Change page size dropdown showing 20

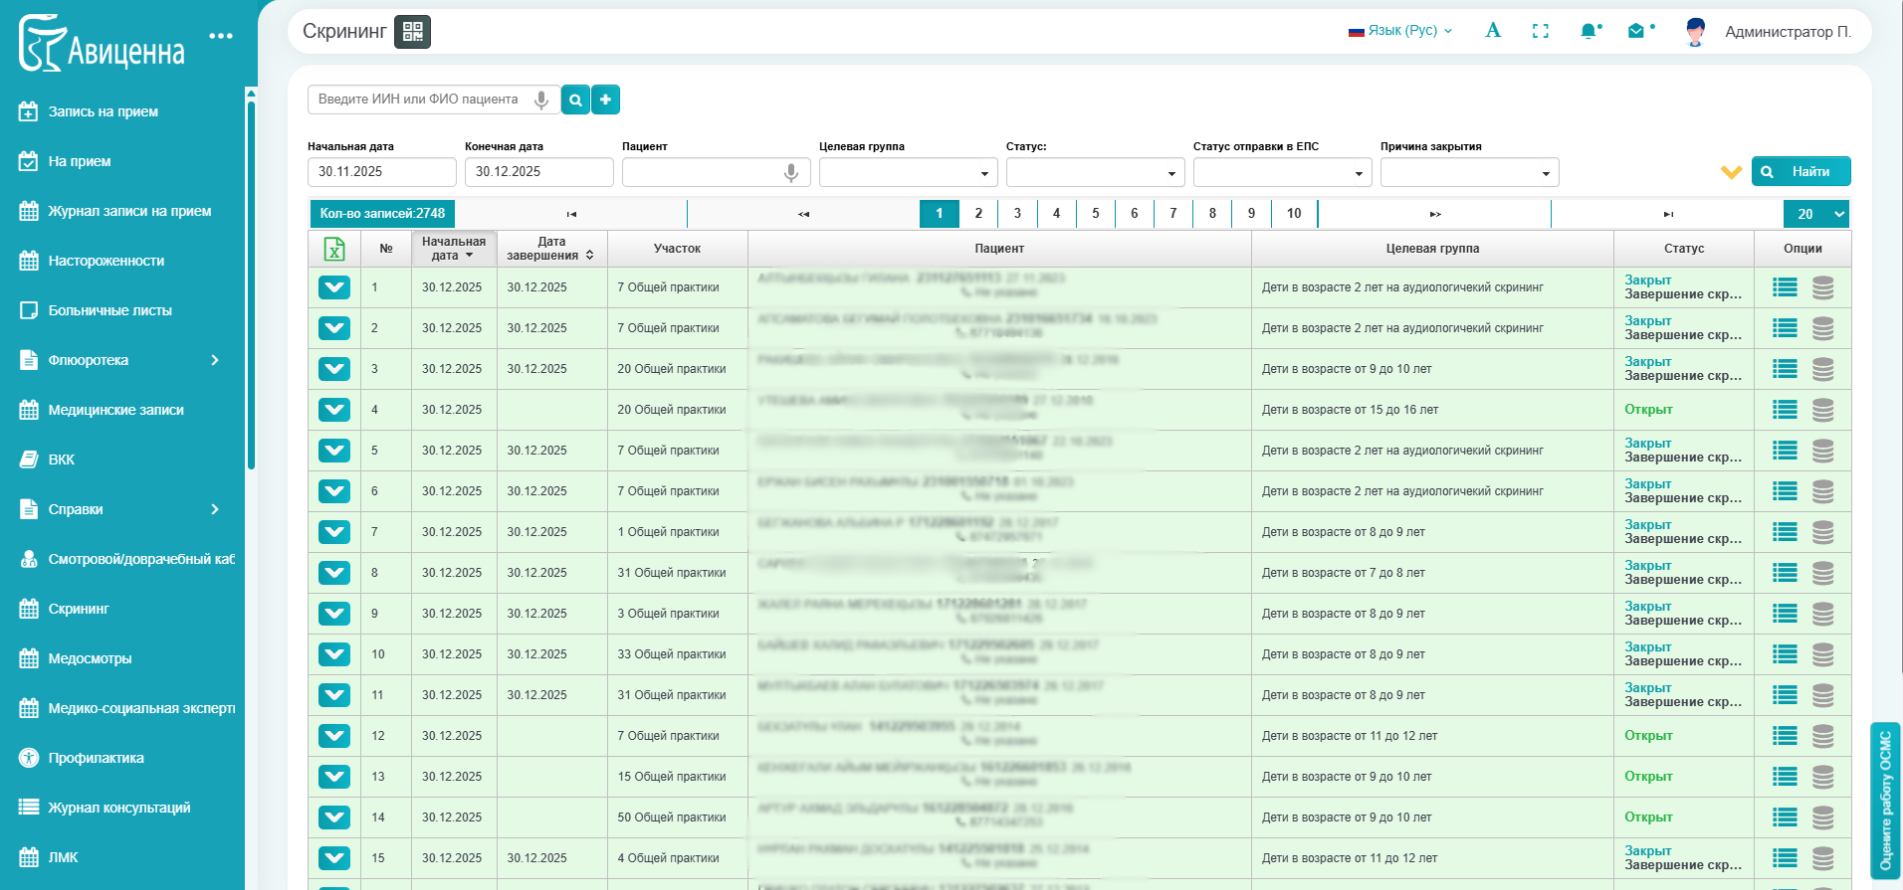(1815, 214)
